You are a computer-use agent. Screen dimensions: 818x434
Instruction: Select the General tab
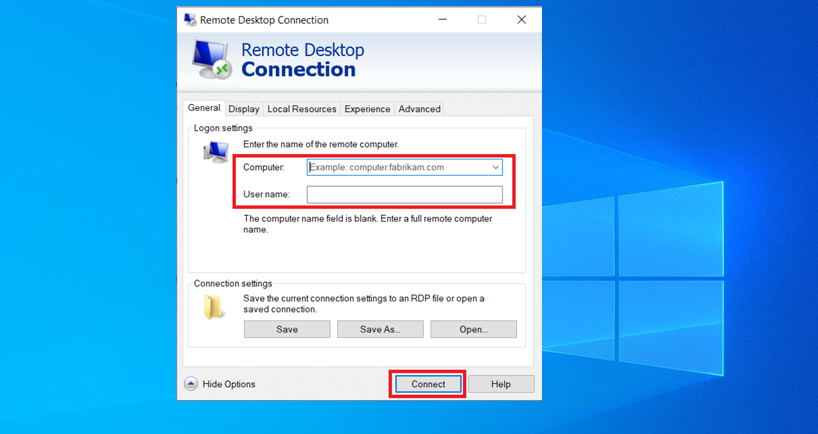[x=204, y=108]
